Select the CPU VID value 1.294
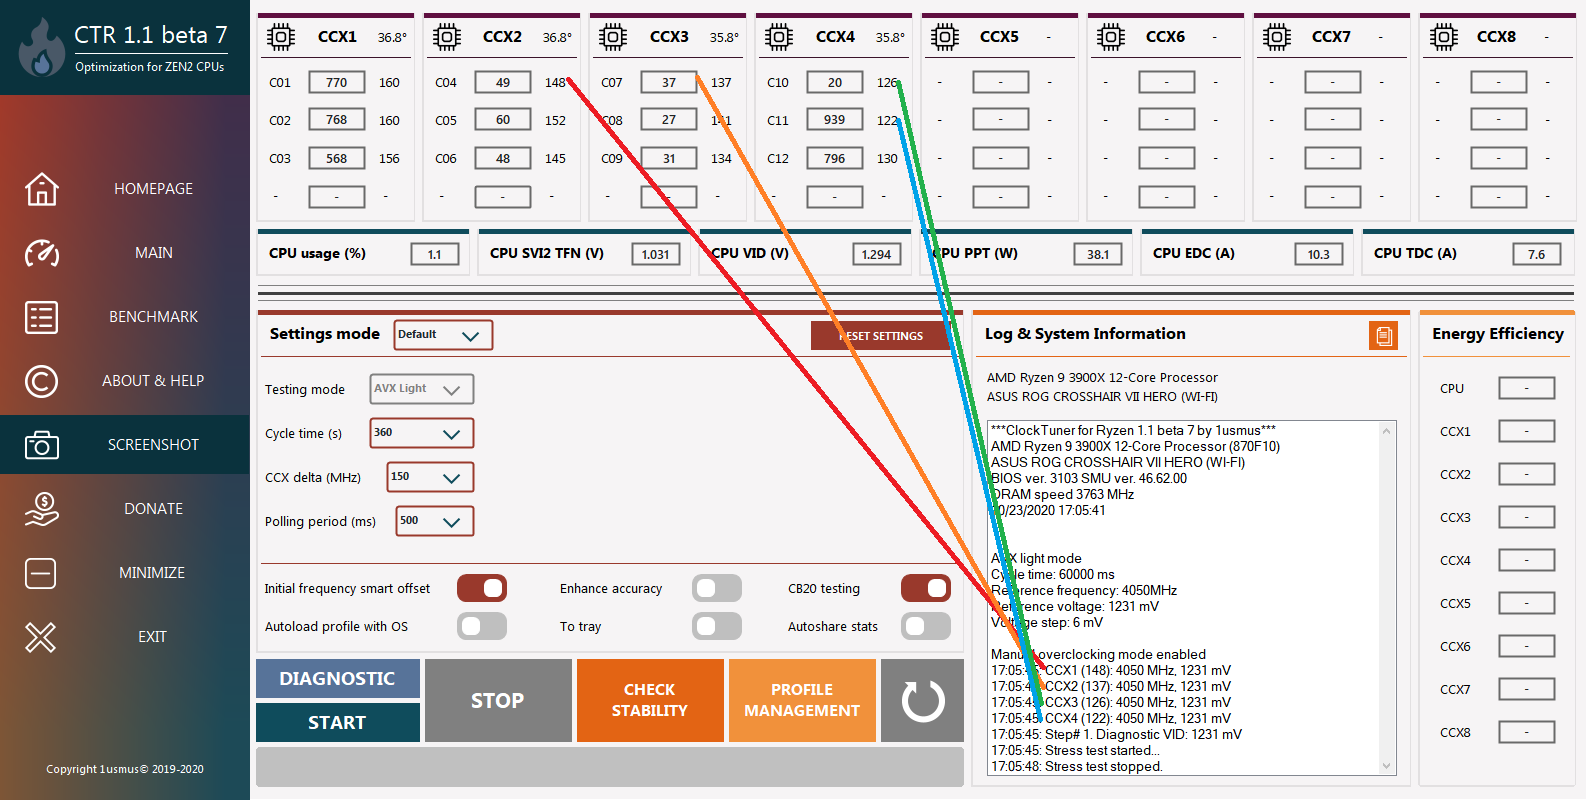 click(x=877, y=254)
